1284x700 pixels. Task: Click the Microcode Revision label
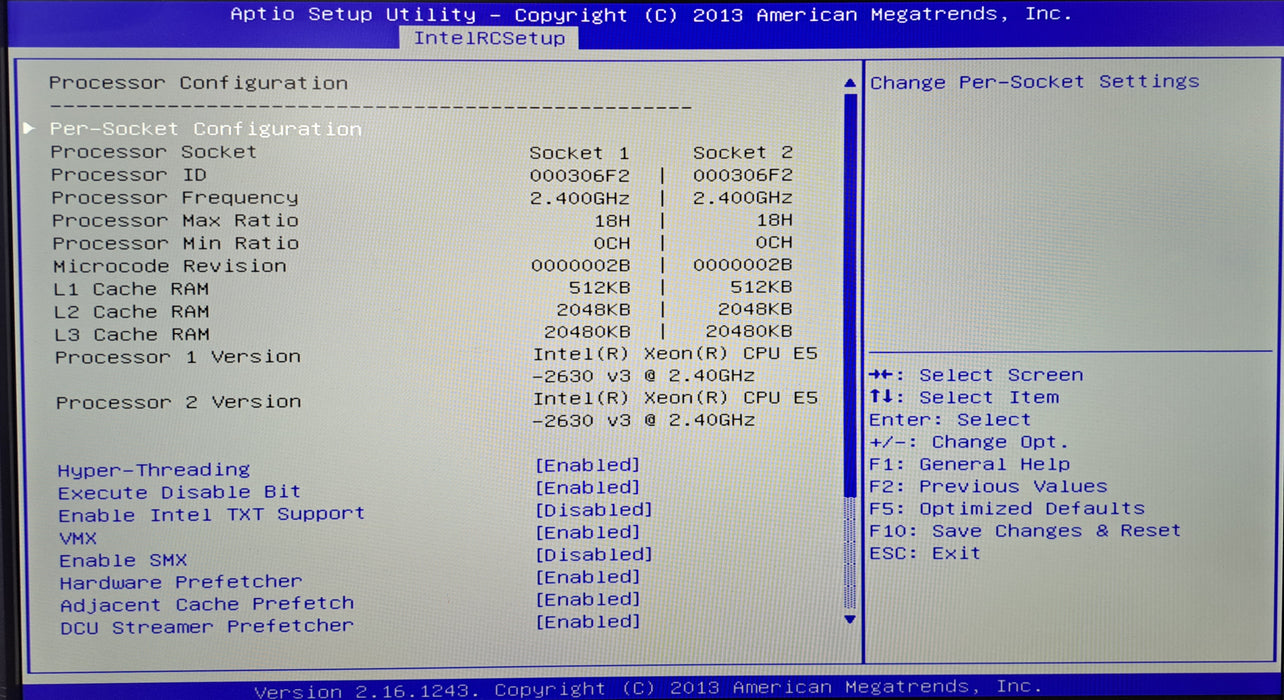coord(170,267)
